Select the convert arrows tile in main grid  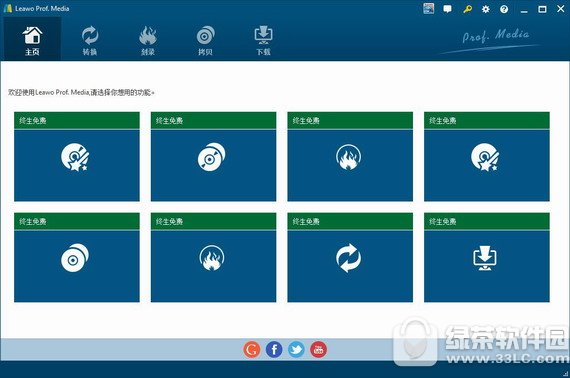(x=350, y=257)
